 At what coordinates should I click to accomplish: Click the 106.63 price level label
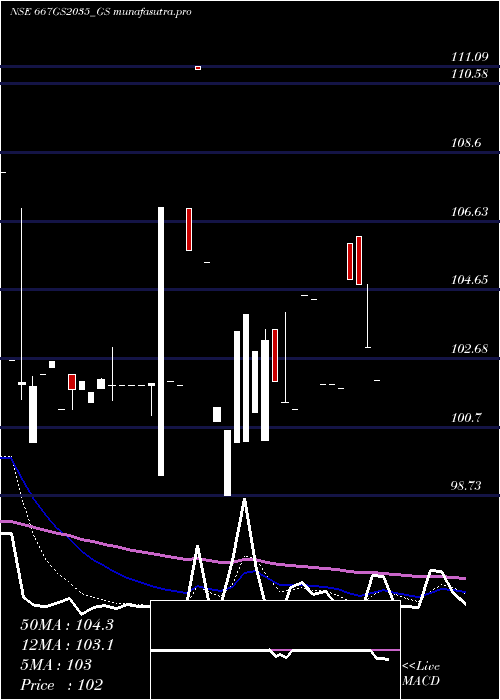pyautogui.click(x=470, y=212)
